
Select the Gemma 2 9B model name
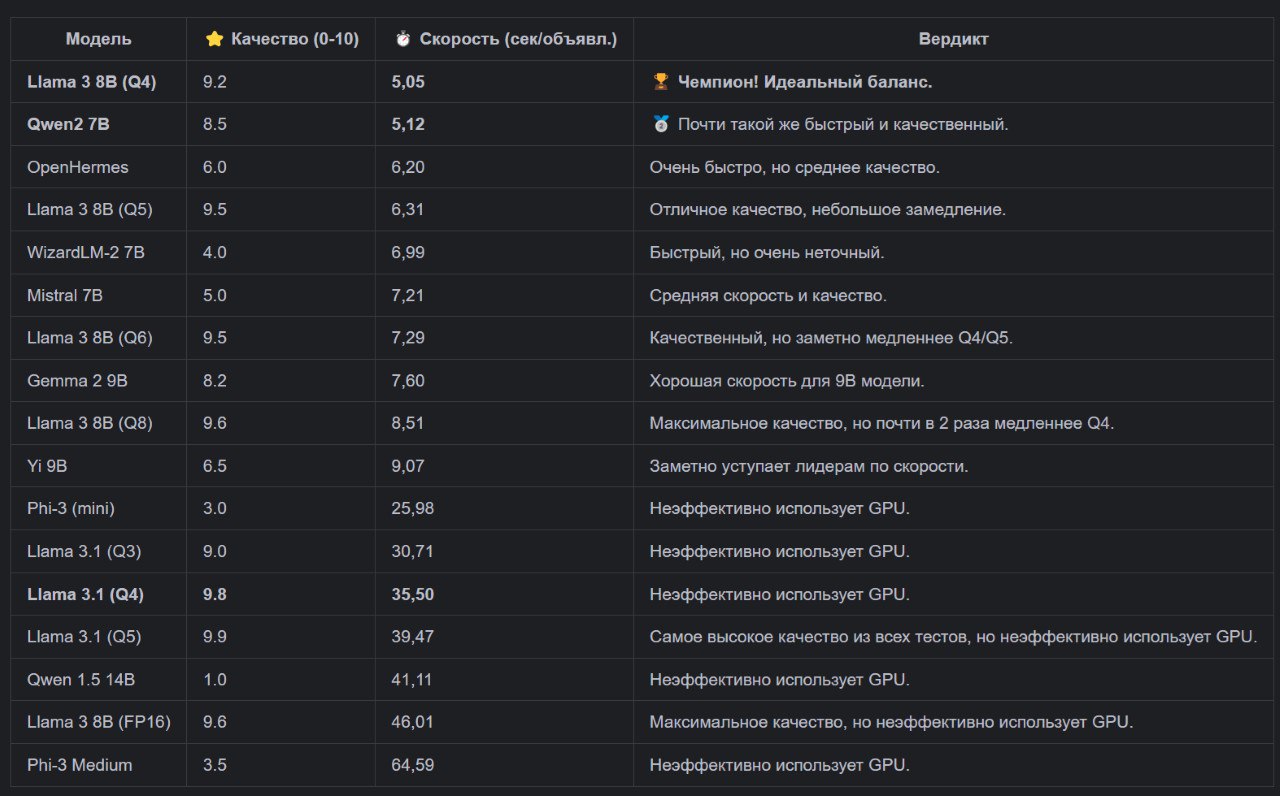pos(77,381)
